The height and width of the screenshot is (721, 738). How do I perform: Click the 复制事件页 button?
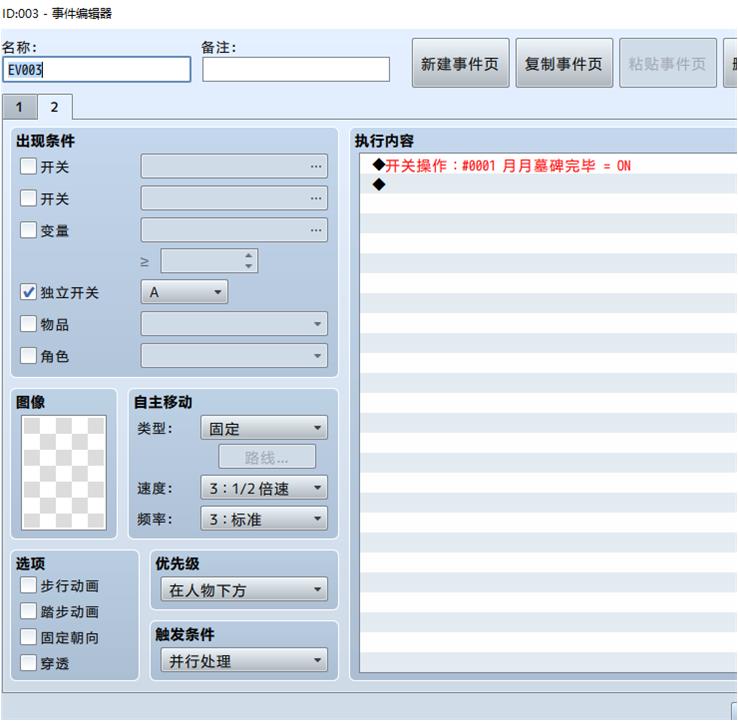pyautogui.click(x=564, y=63)
